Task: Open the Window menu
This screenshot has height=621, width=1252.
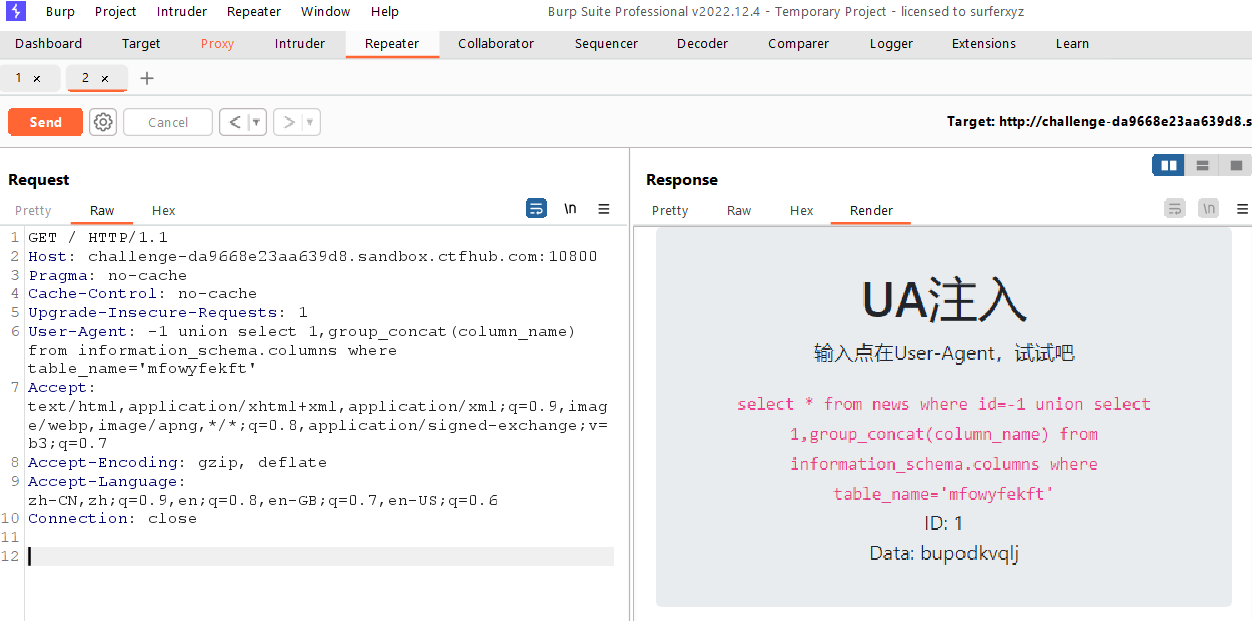Action: (326, 12)
